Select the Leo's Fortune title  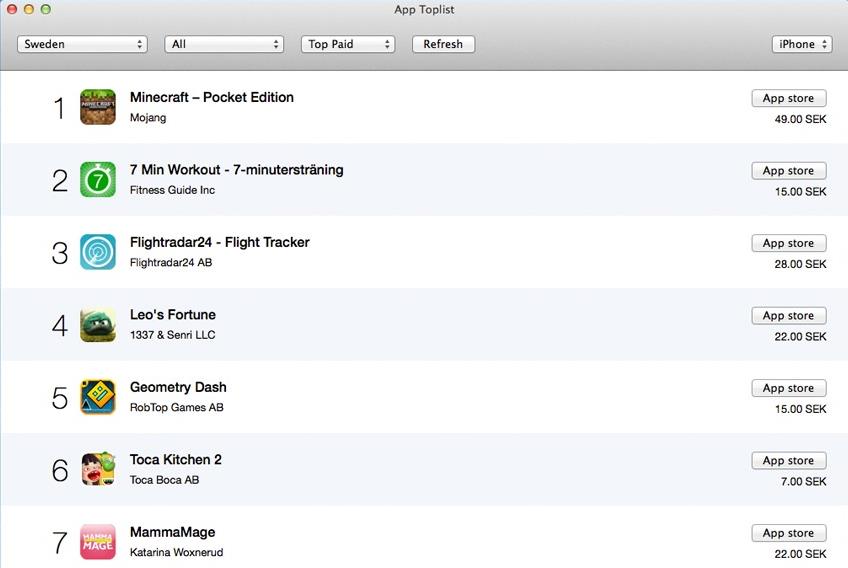(173, 315)
